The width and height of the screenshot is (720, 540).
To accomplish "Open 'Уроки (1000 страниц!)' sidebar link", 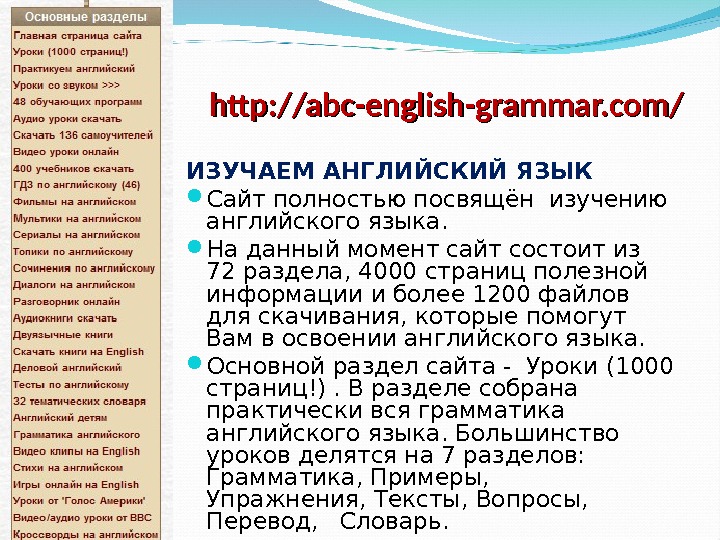I will coord(71,52).
